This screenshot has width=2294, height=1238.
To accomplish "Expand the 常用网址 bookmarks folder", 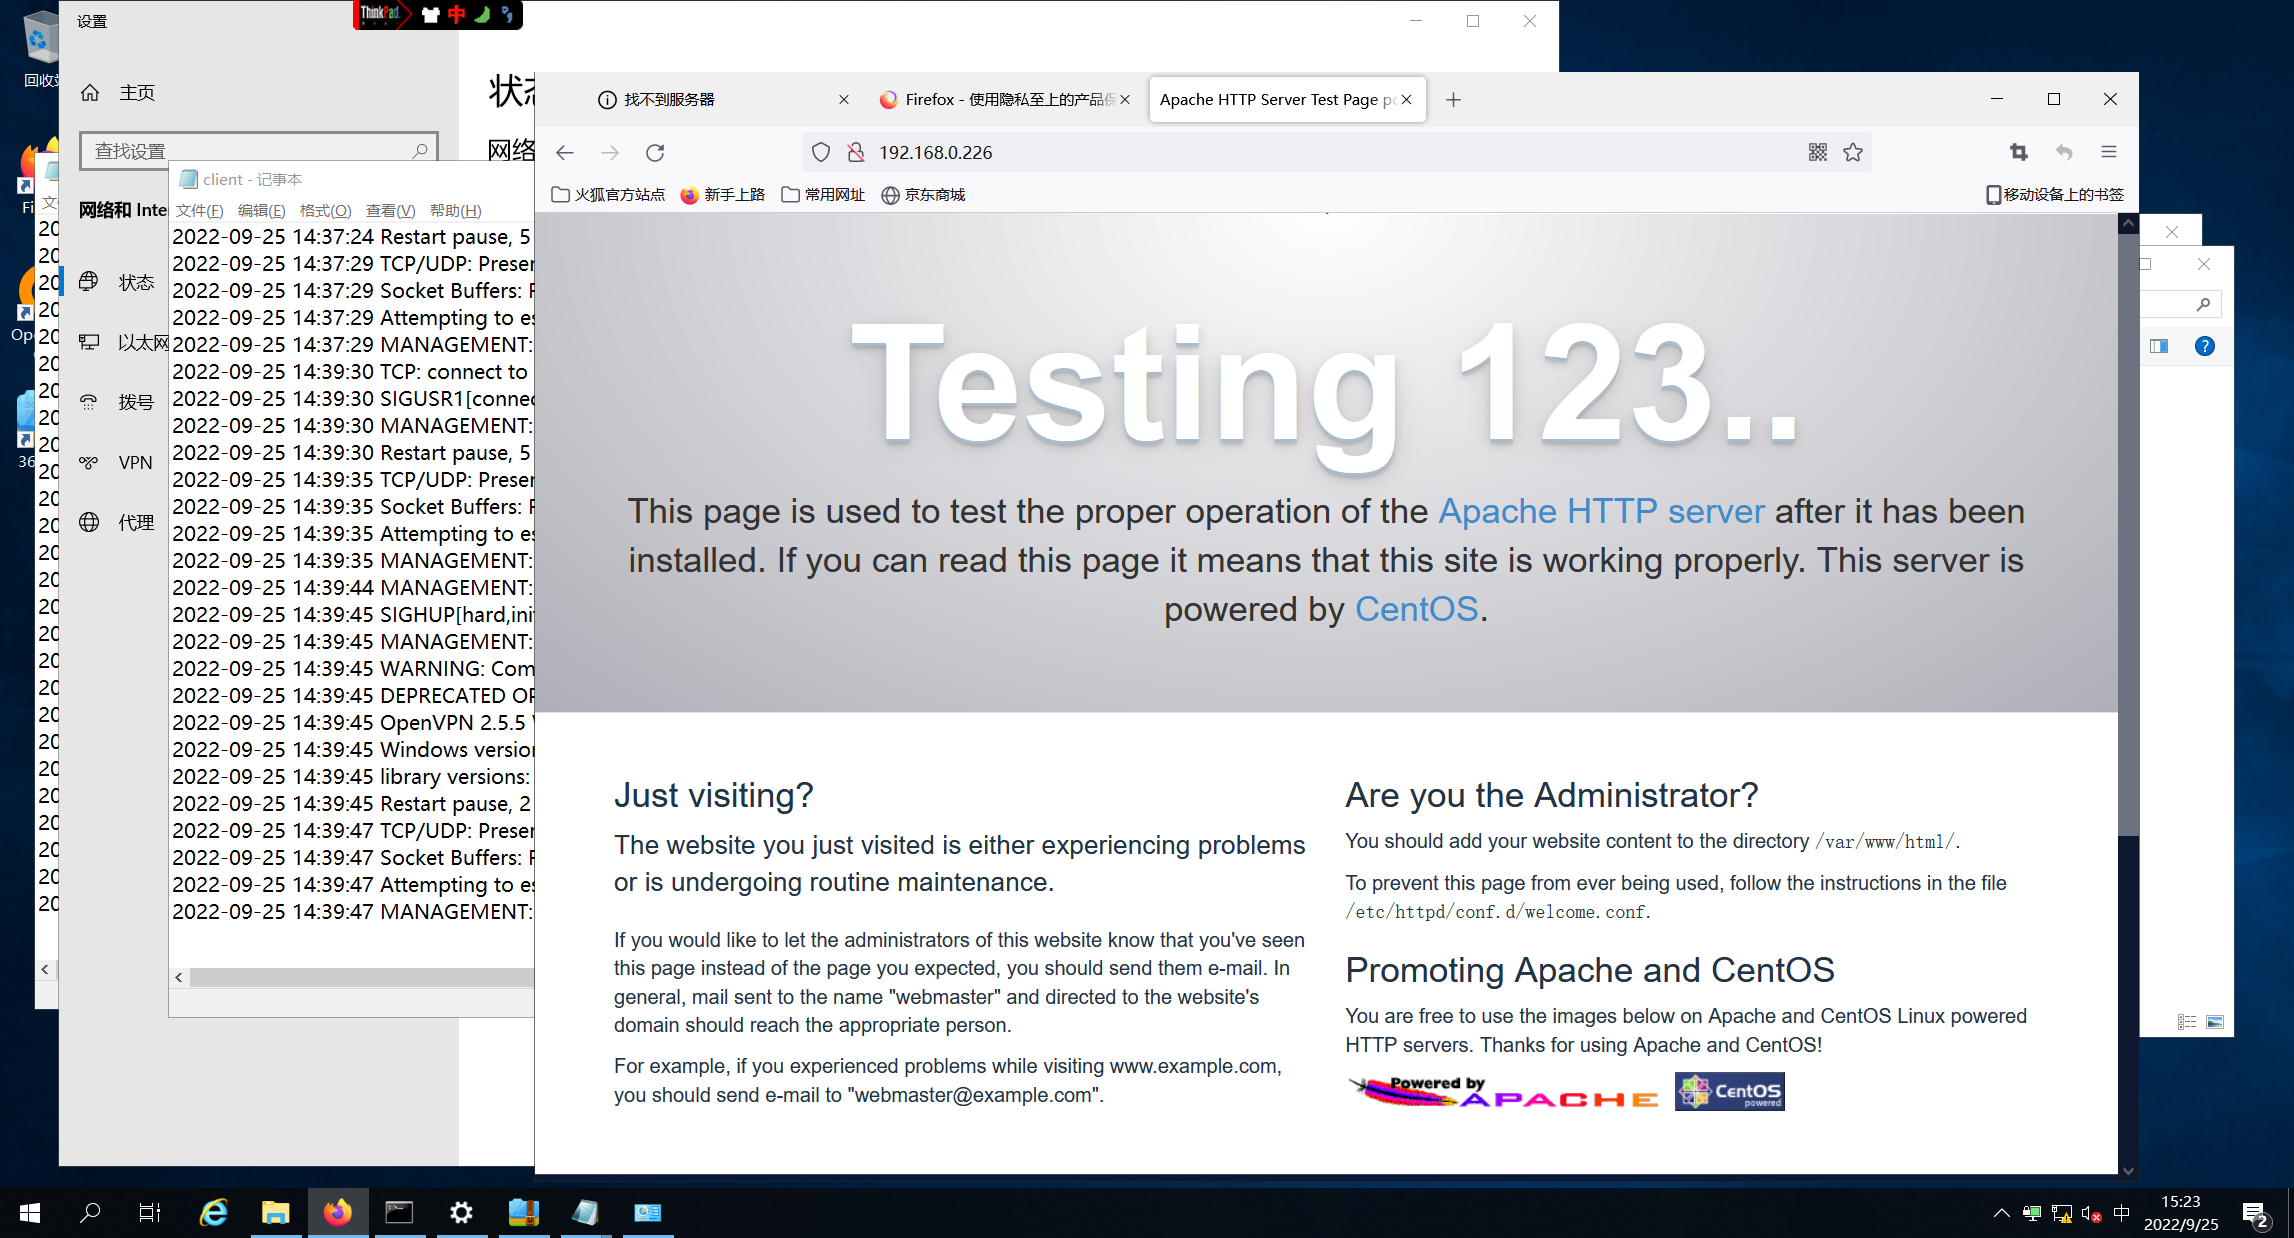I will 823,195.
